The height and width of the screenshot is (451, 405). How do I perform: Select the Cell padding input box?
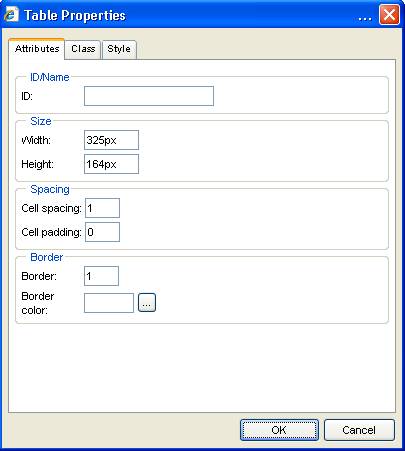coord(102,232)
